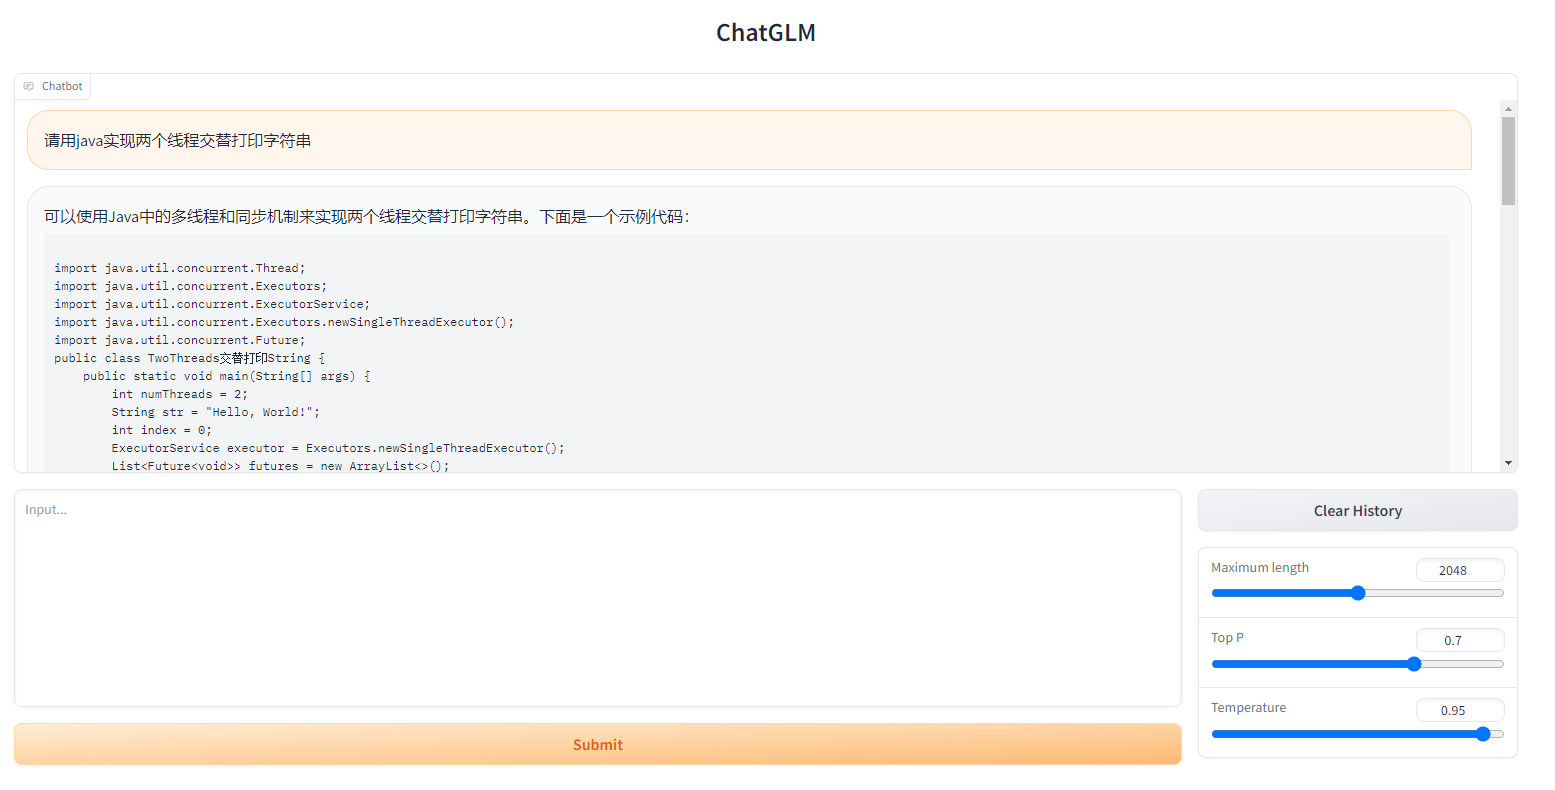Screen dimensions: 1555x790
Task: Click the Chatbot speech bubble icon
Action: pos(29,87)
